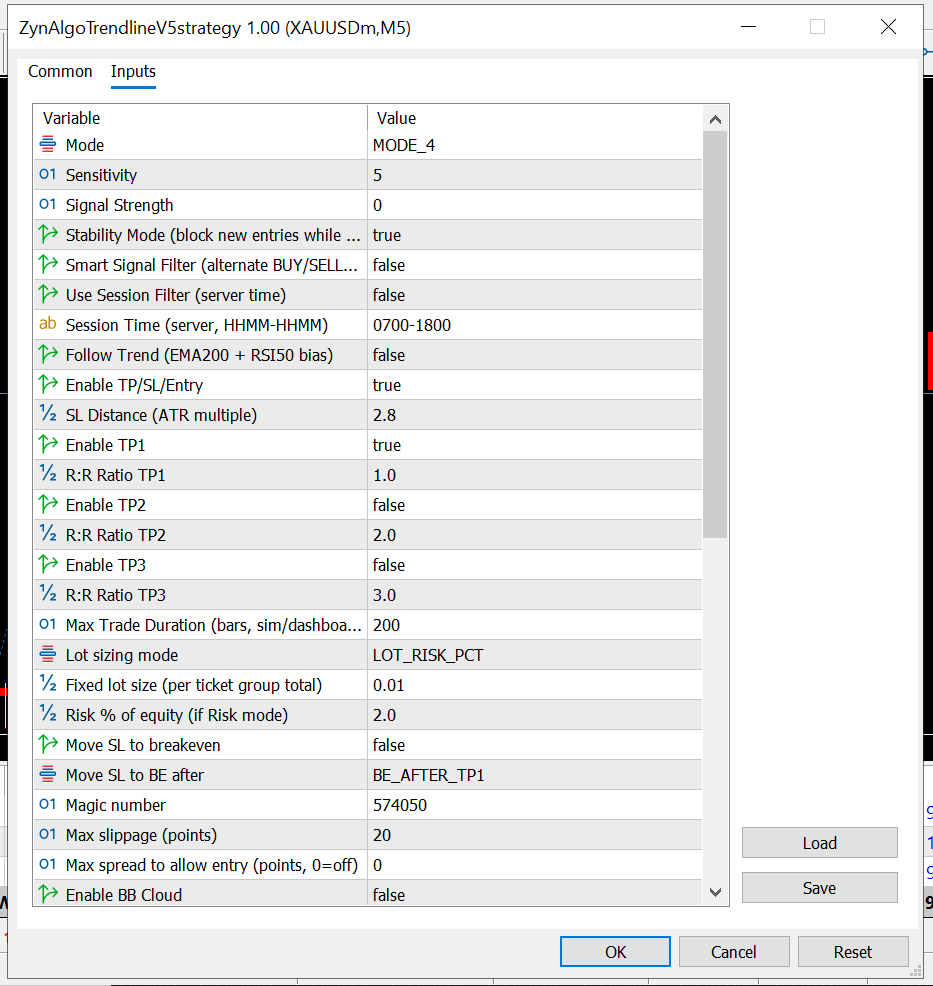This screenshot has width=933, height=986.
Task: Toggle Enable TP/SL/Entry value 'true'
Action: [534, 385]
